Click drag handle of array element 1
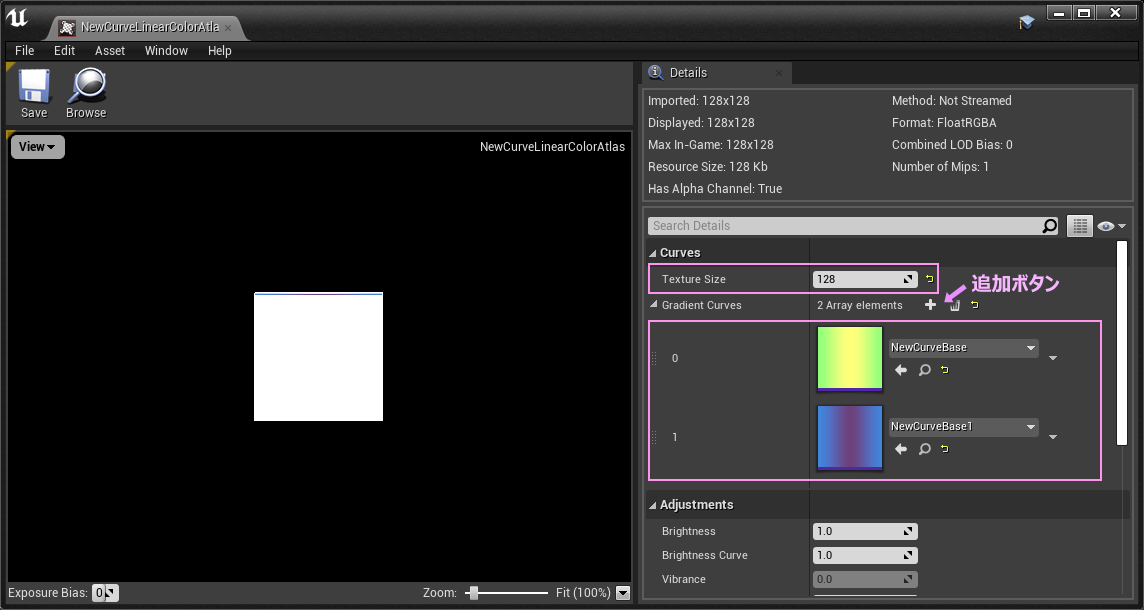 click(654, 437)
